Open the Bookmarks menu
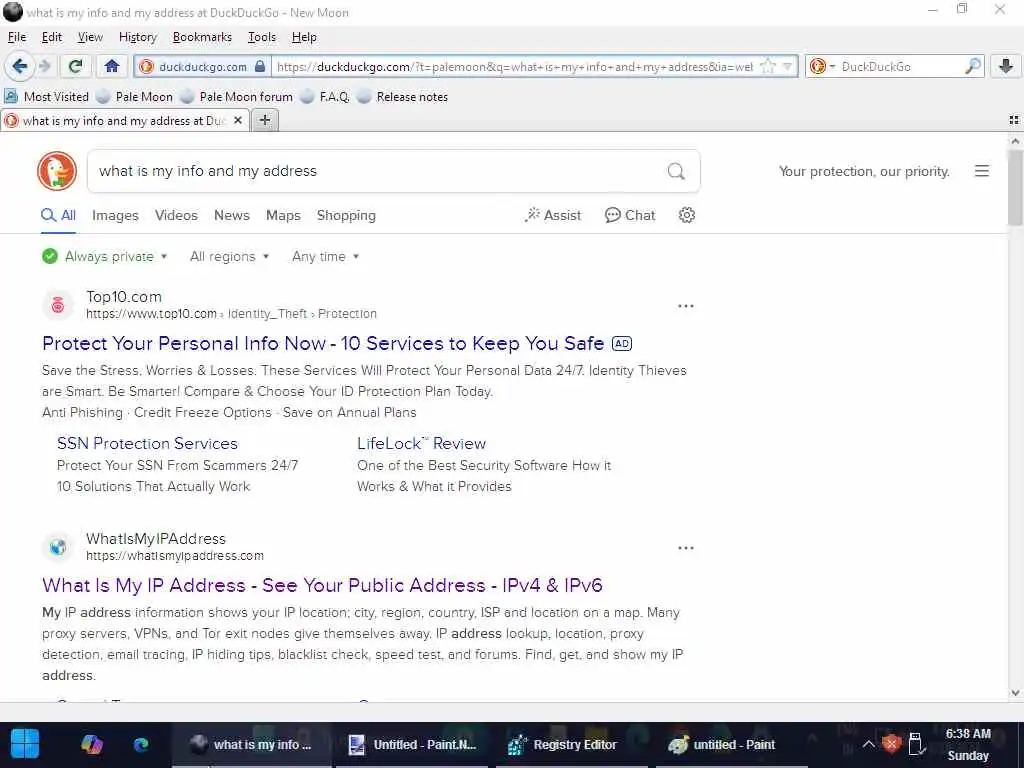 [x=202, y=37]
